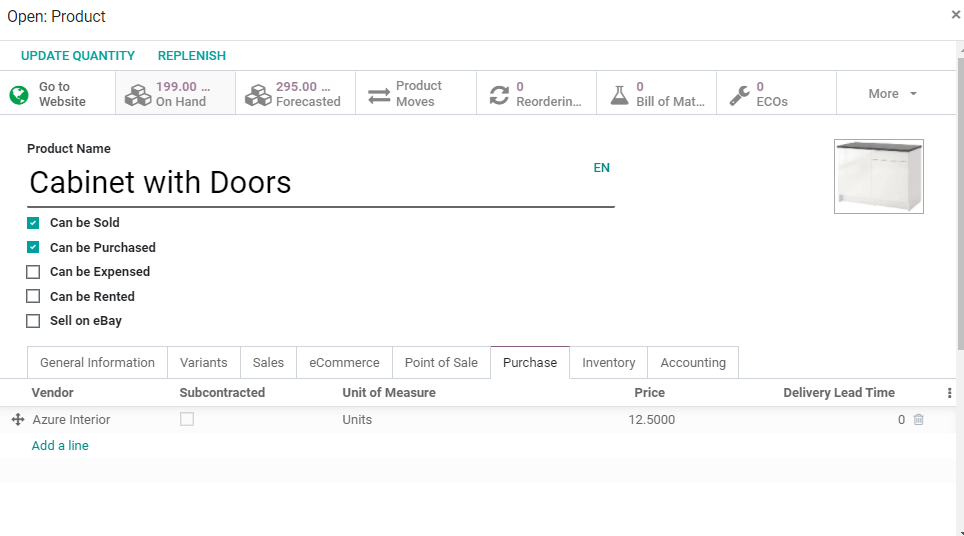The width and height of the screenshot is (964, 536).
Task: Expand the More dropdown
Action: pyautogui.click(x=892, y=93)
